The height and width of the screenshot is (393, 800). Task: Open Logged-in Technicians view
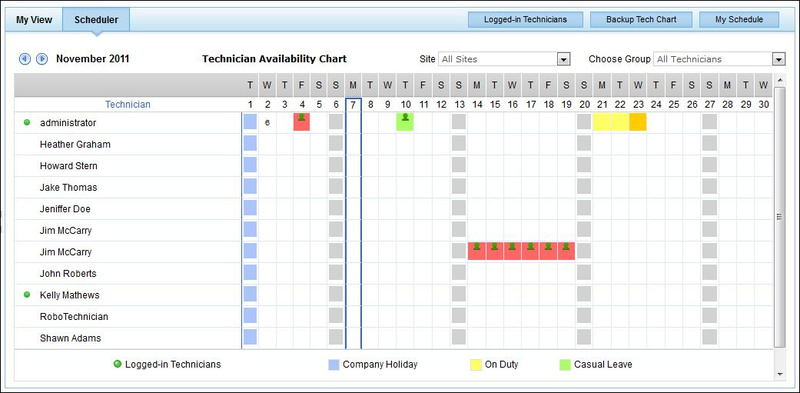point(526,19)
